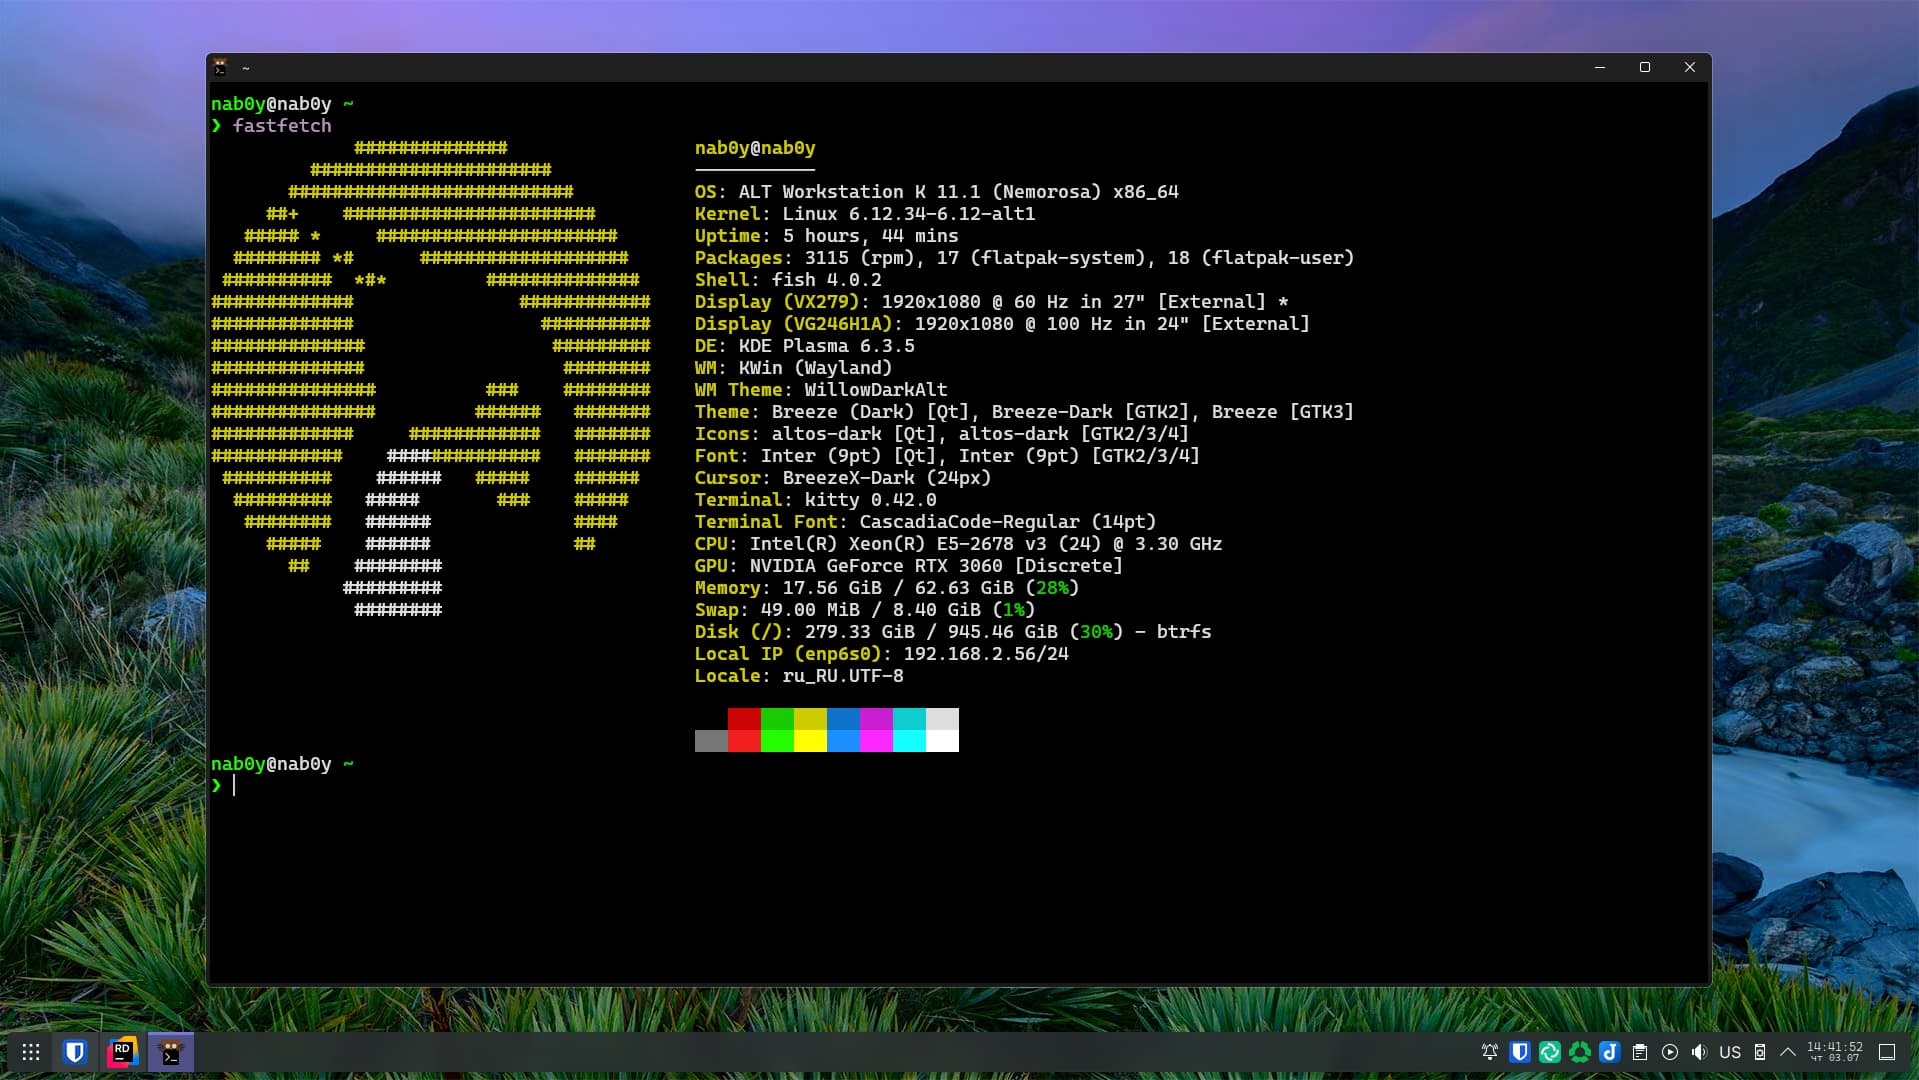Click the 'Shell: fish 4.0.2' line
The width and height of the screenshot is (1919, 1080).
788,280
